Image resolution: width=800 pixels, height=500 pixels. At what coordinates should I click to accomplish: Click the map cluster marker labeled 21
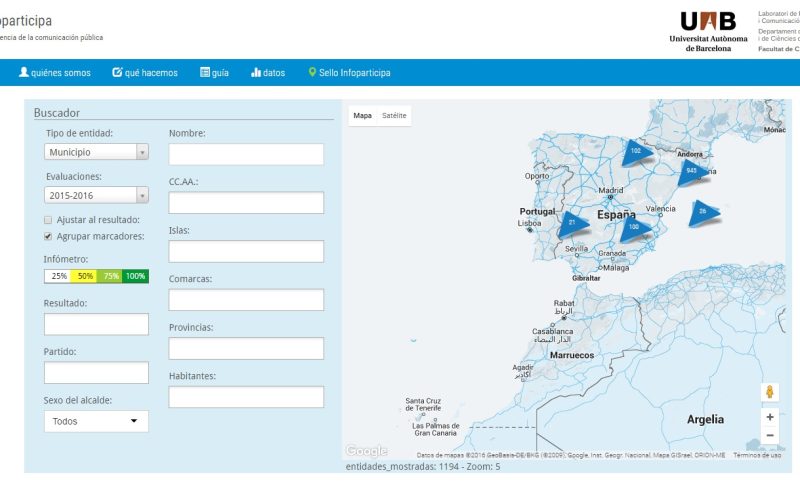[x=573, y=224]
